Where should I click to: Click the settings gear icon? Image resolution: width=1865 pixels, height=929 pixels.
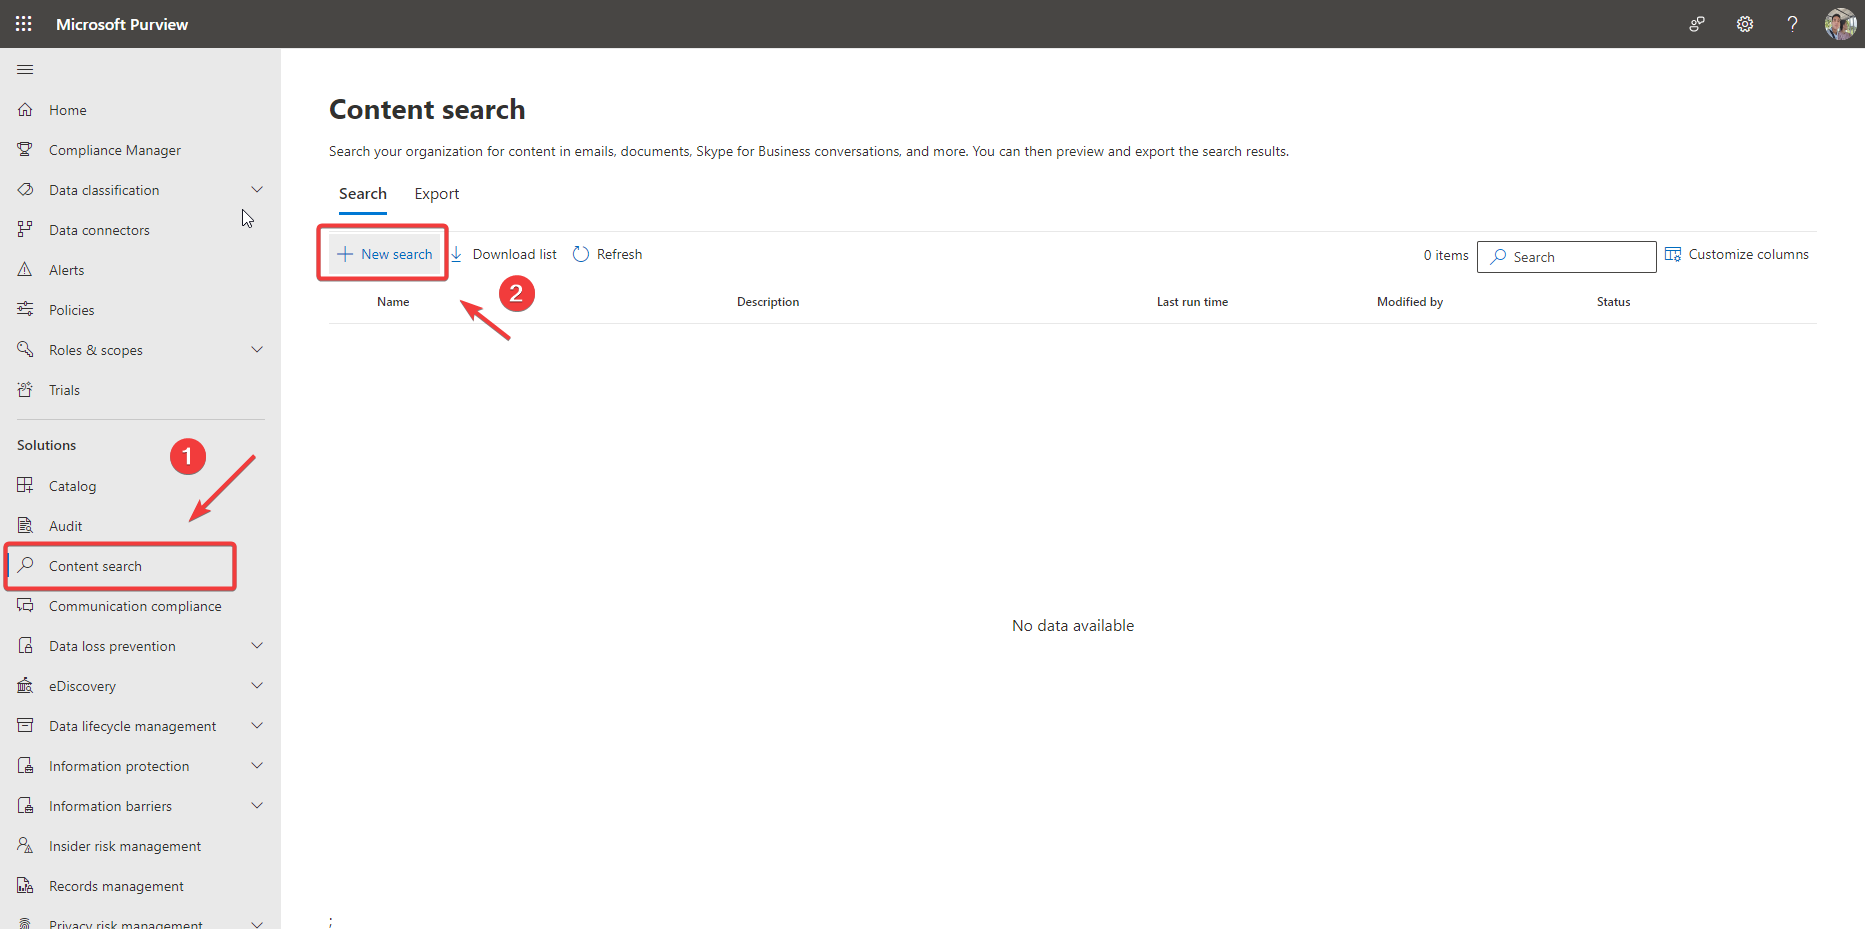1744,24
